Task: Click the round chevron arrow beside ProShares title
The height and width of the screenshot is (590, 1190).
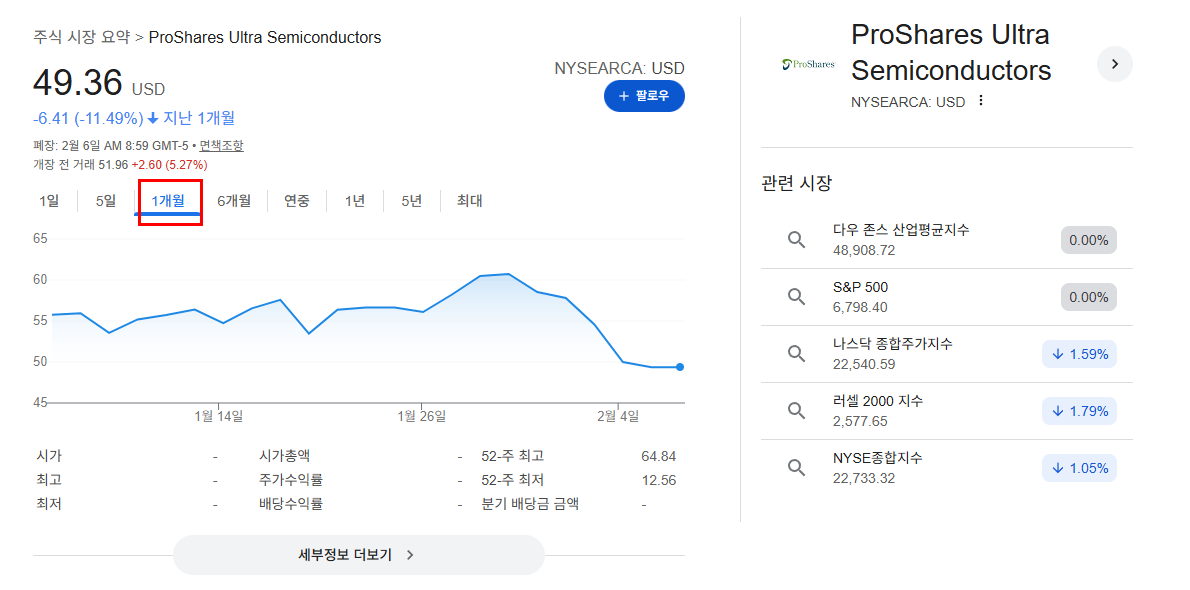Action: [x=1115, y=65]
